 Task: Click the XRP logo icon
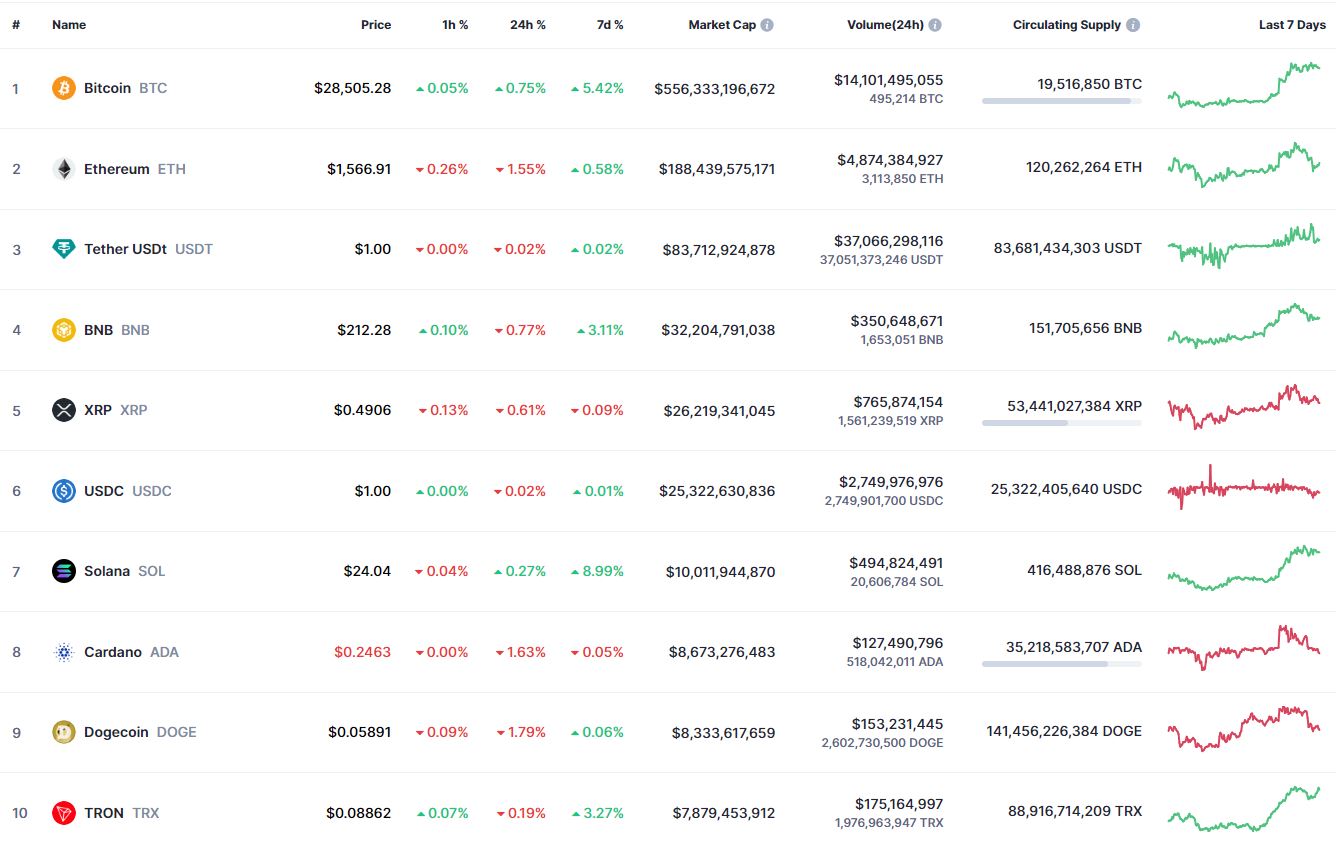pyautogui.click(x=64, y=410)
